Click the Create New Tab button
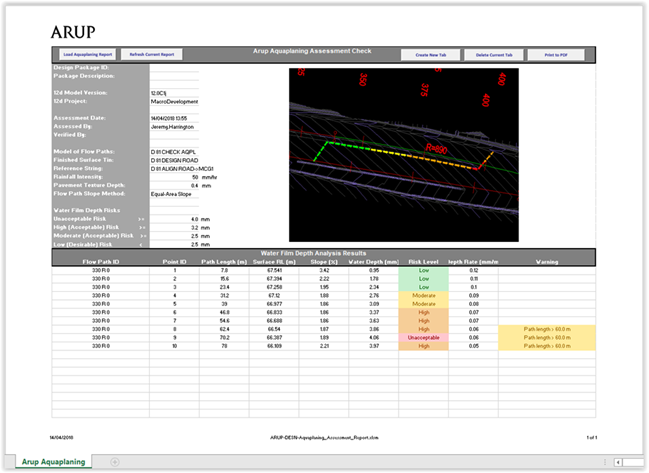The width and height of the screenshot is (649, 473). (x=430, y=55)
